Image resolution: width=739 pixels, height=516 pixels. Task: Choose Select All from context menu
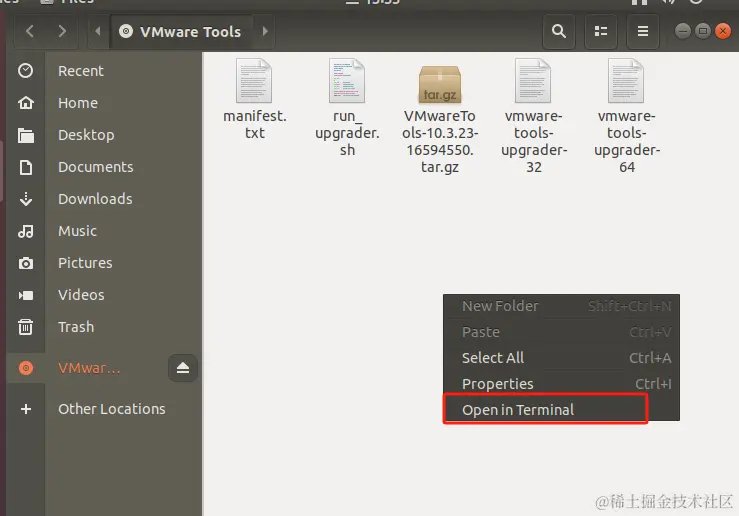click(561, 358)
